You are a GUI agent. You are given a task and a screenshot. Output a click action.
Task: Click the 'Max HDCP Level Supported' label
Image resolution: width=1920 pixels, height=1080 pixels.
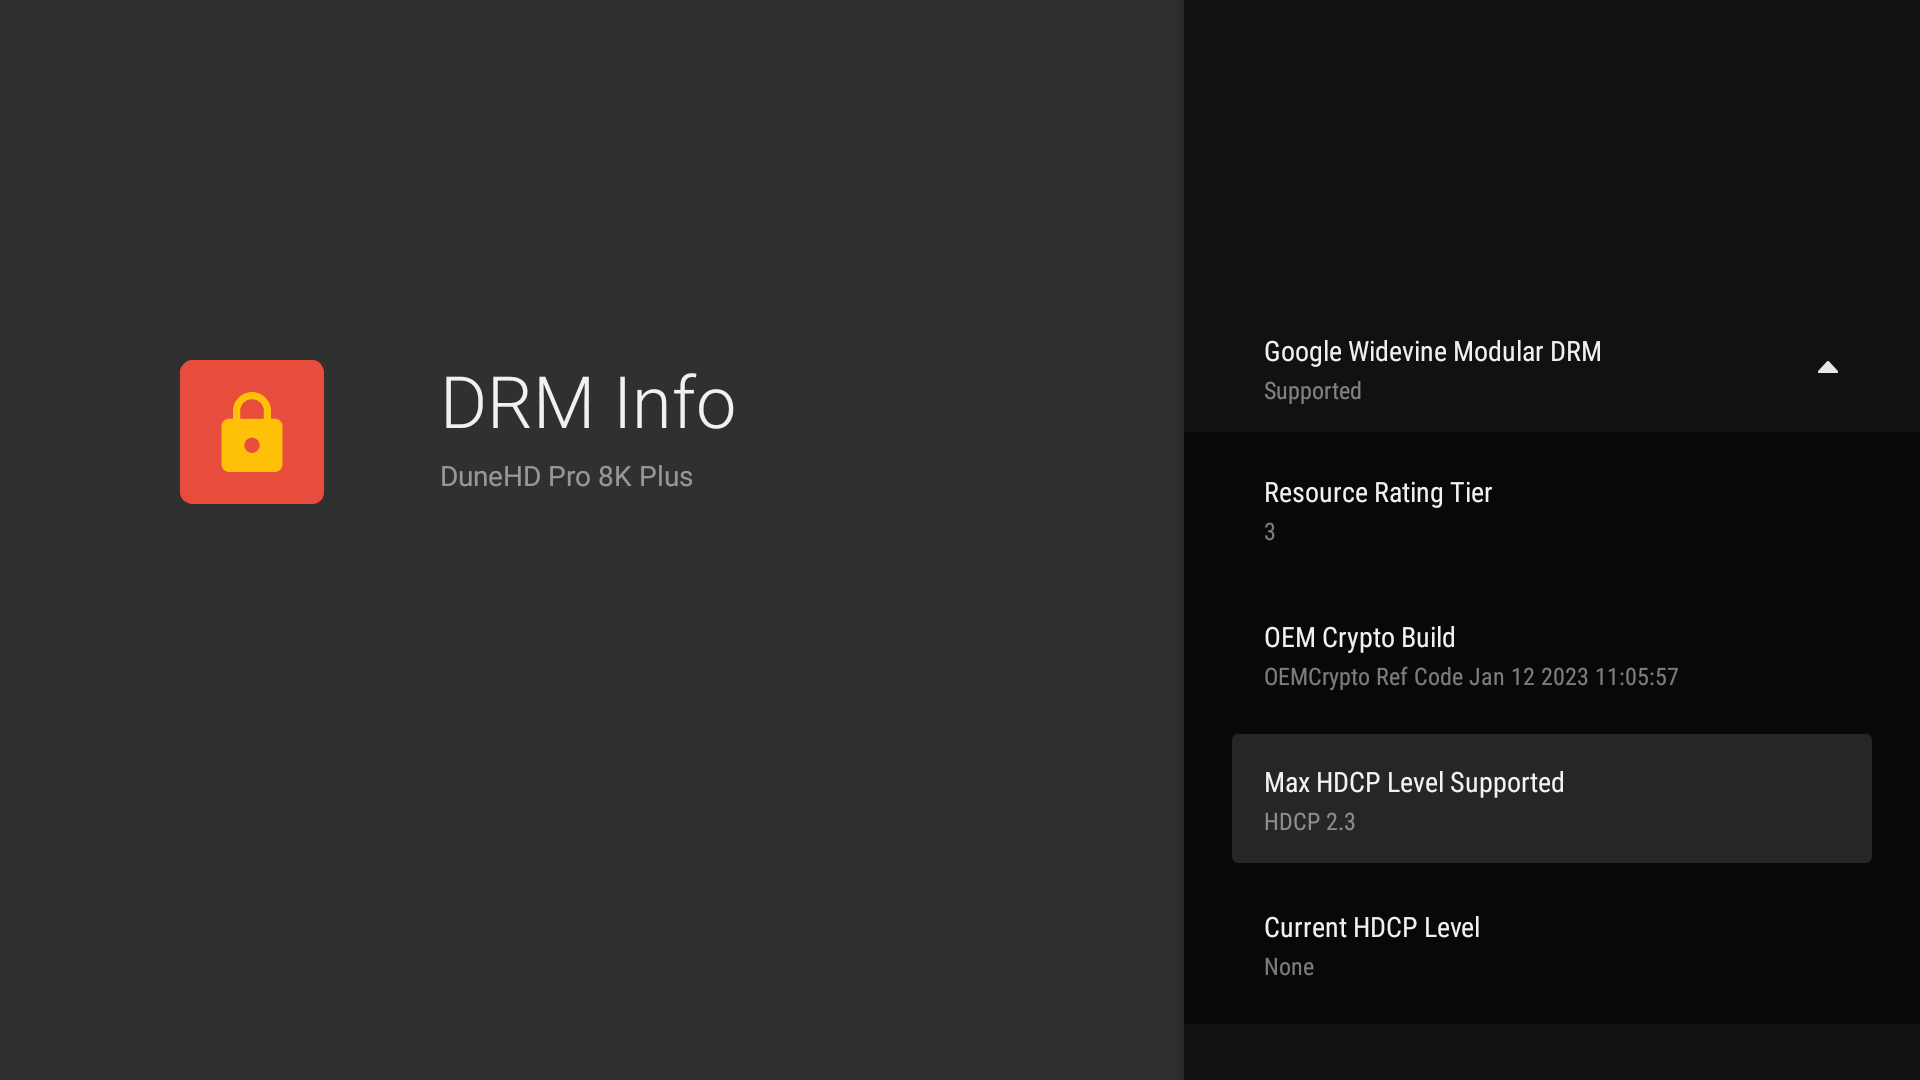click(1413, 783)
